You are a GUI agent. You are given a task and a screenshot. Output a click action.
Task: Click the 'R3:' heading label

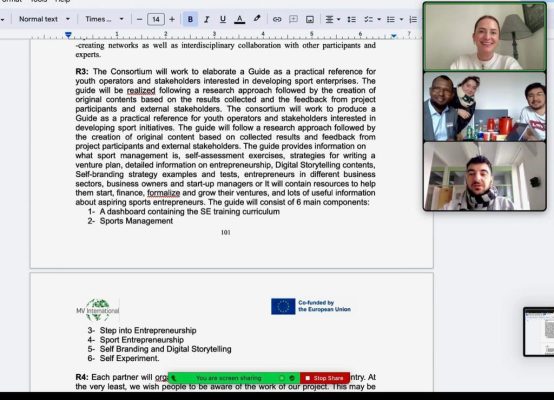82,72
